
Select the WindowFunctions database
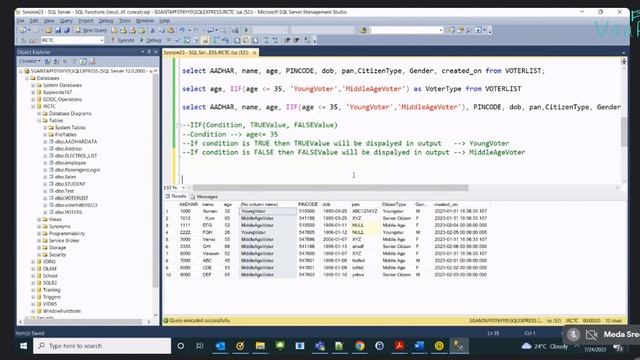(62, 311)
